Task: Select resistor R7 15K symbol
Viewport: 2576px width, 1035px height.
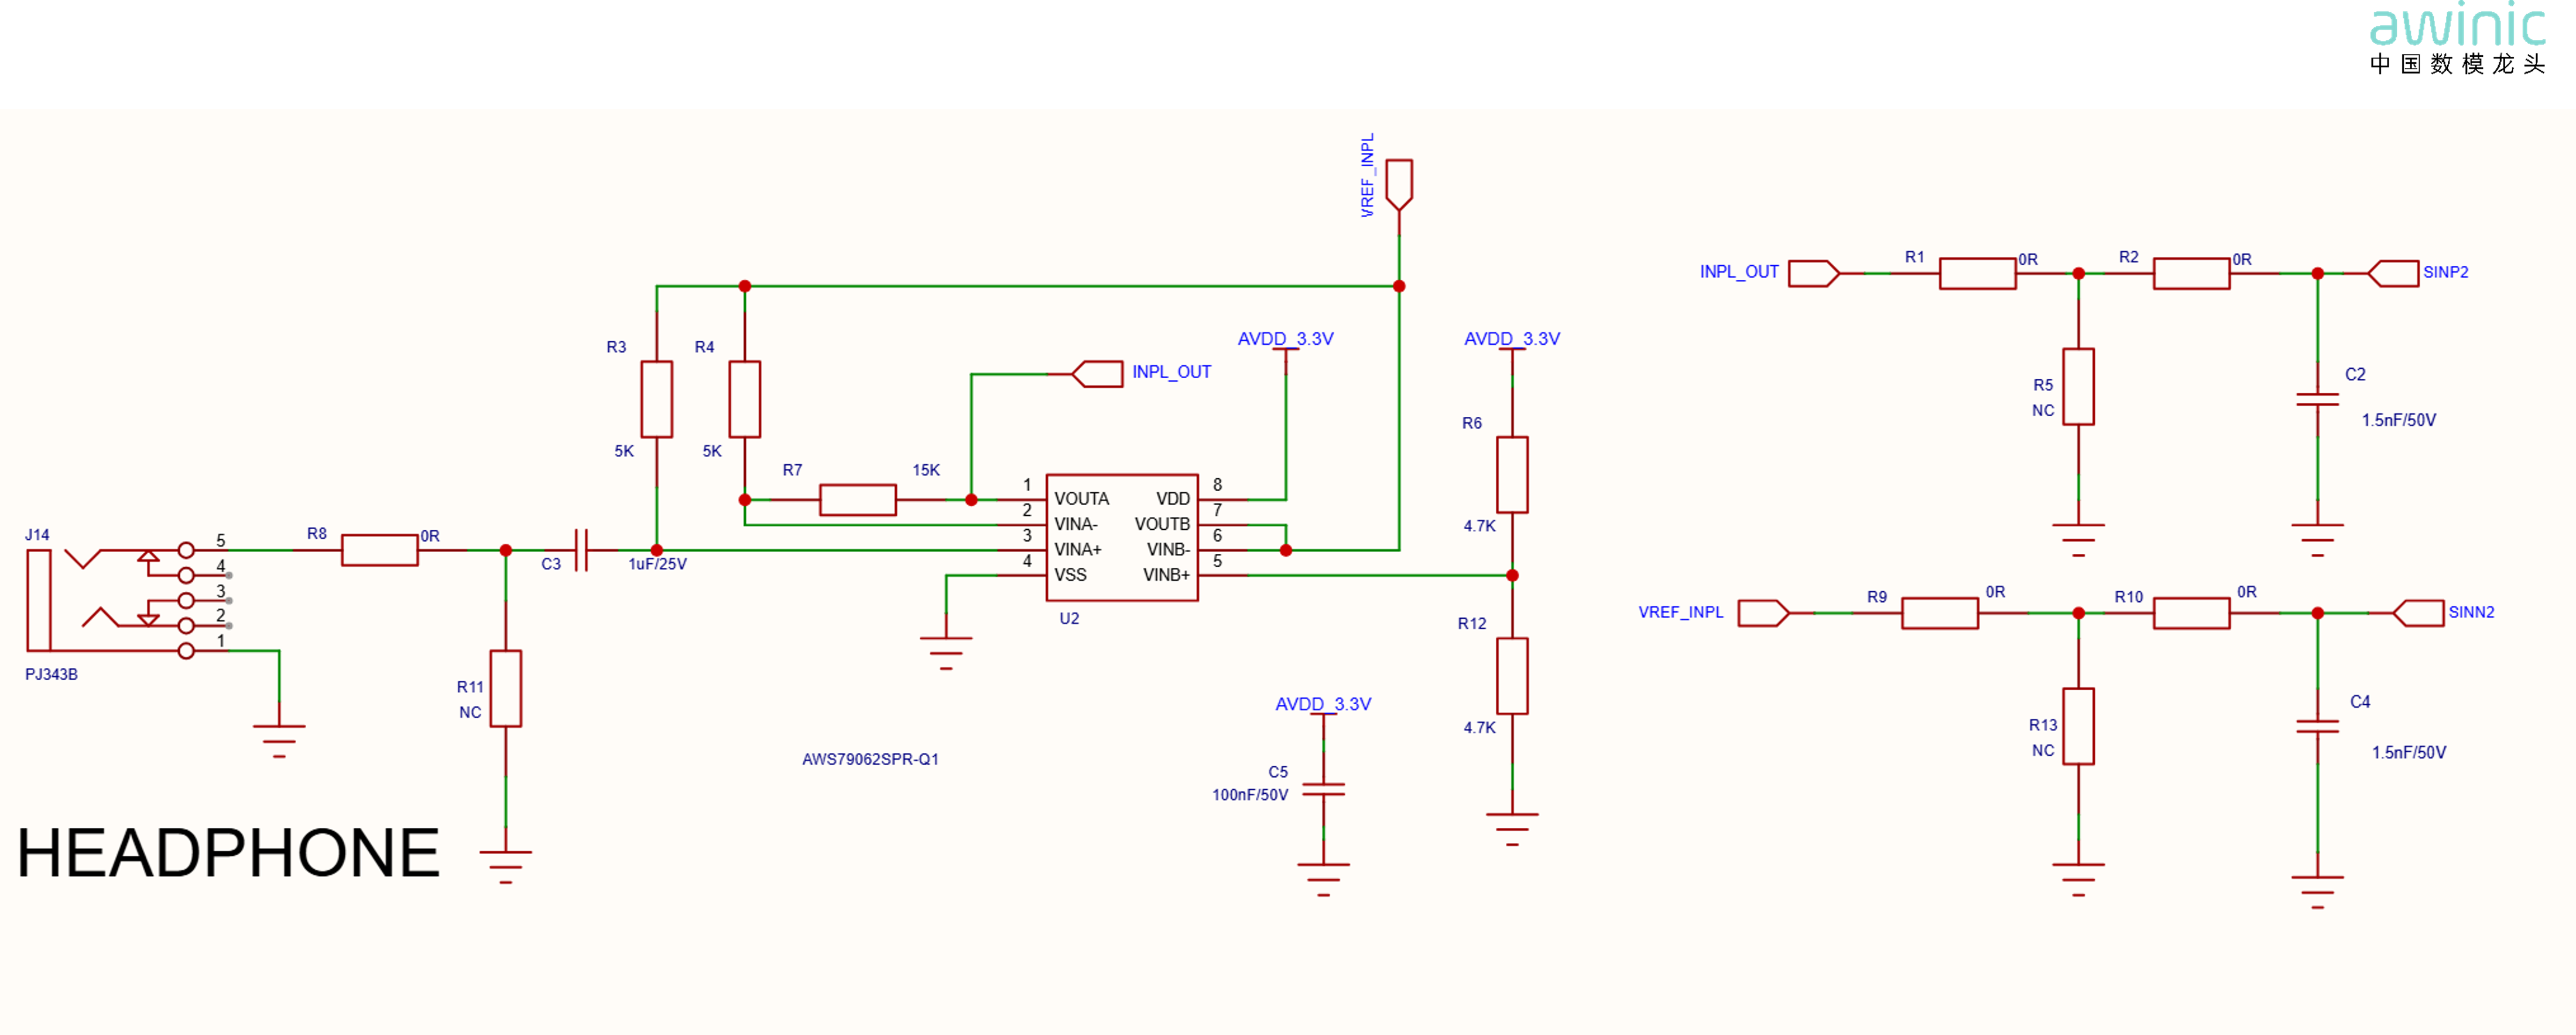Action: coord(858,500)
